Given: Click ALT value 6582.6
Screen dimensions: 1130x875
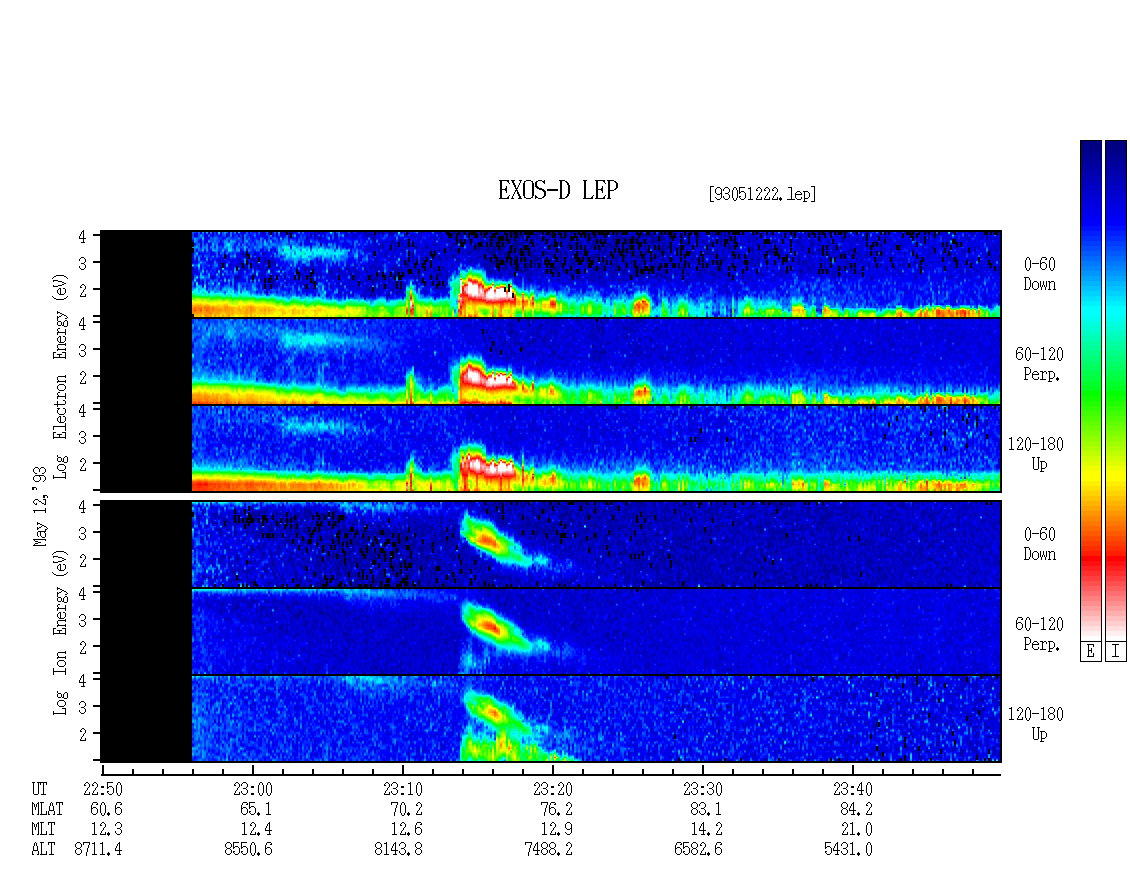Looking at the screenshot, I should click(698, 850).
